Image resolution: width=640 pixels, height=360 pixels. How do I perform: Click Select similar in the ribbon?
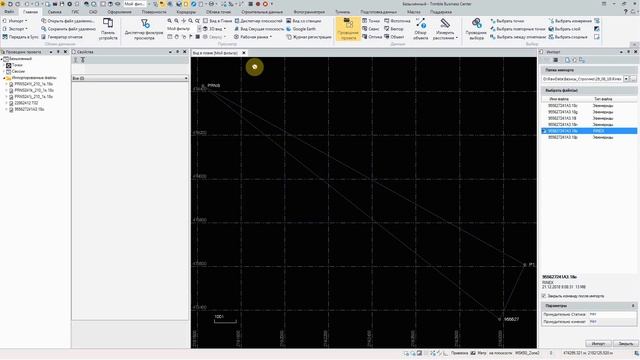pos(568,37)
